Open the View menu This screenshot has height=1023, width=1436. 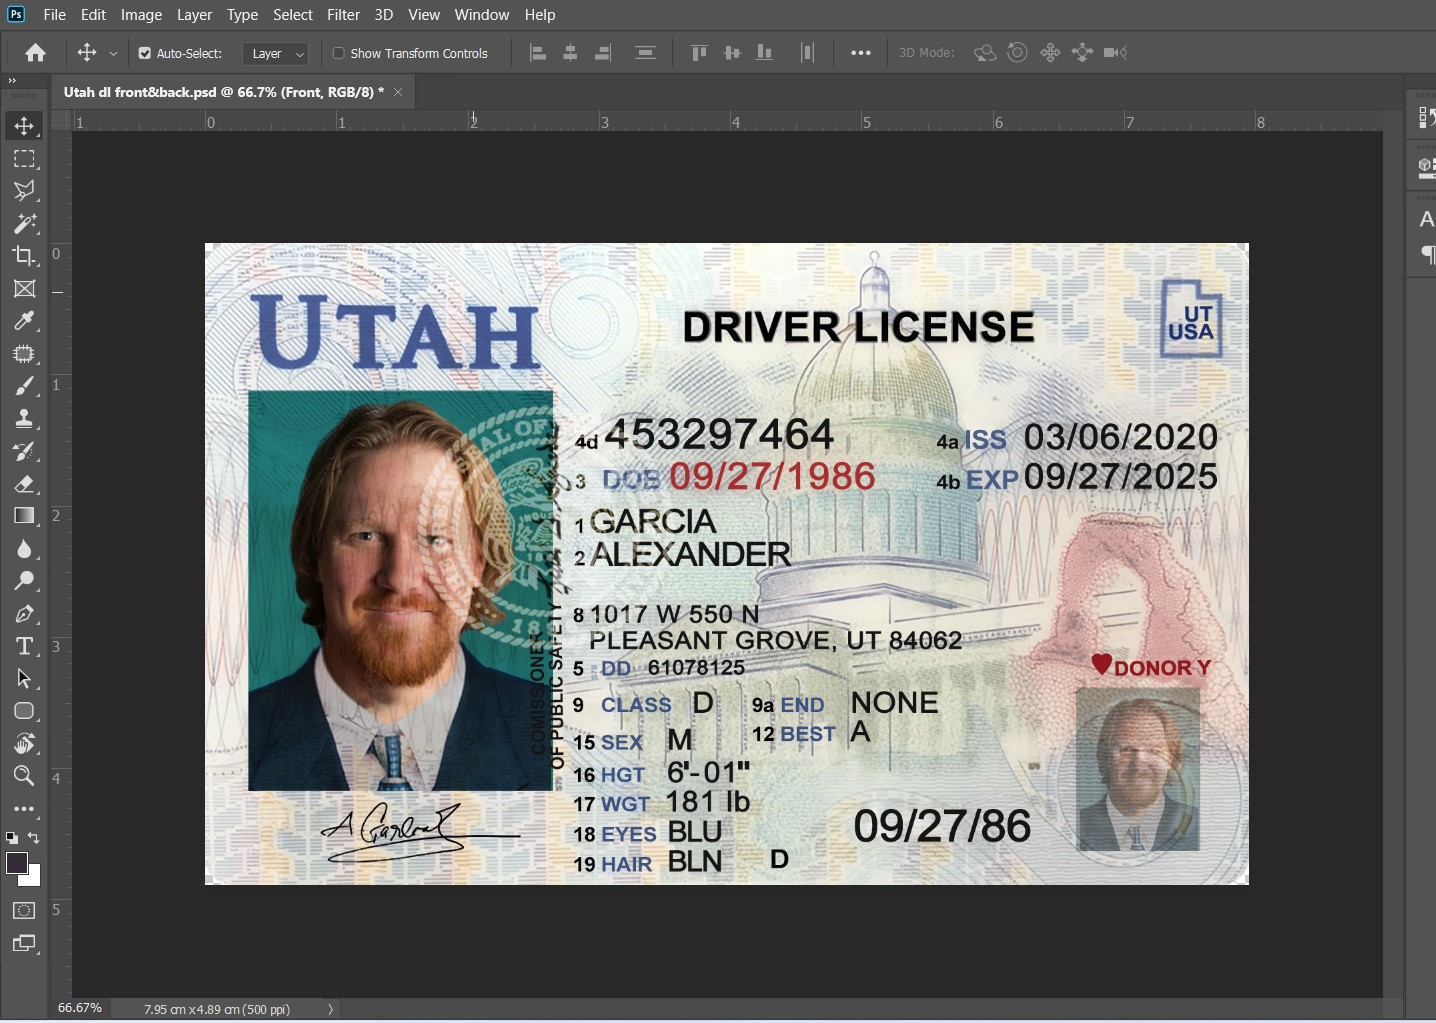[x=424, y=15]
